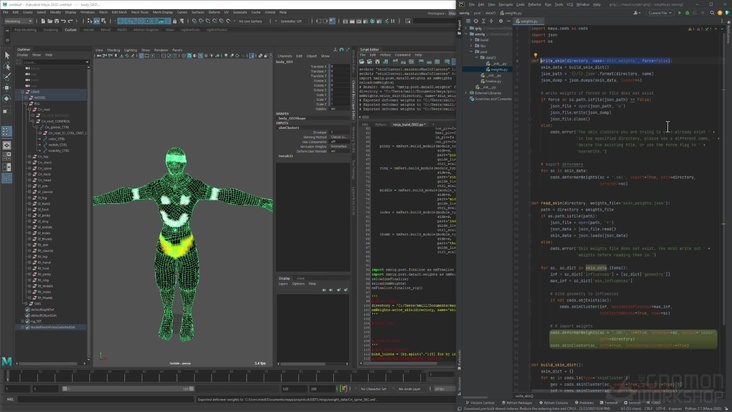Select the Move tool icon in toolbox
Screen dimensions: 732x412
(7, 88)
